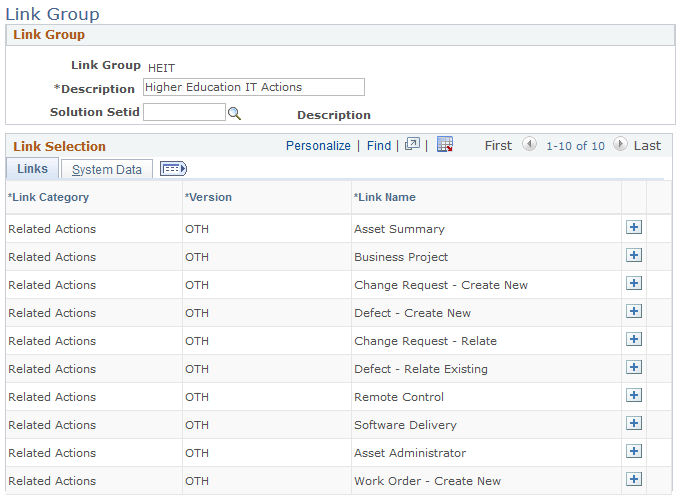Click Related Actions in Business Project row
Screen dimensions: 684x502
[52, 257]
